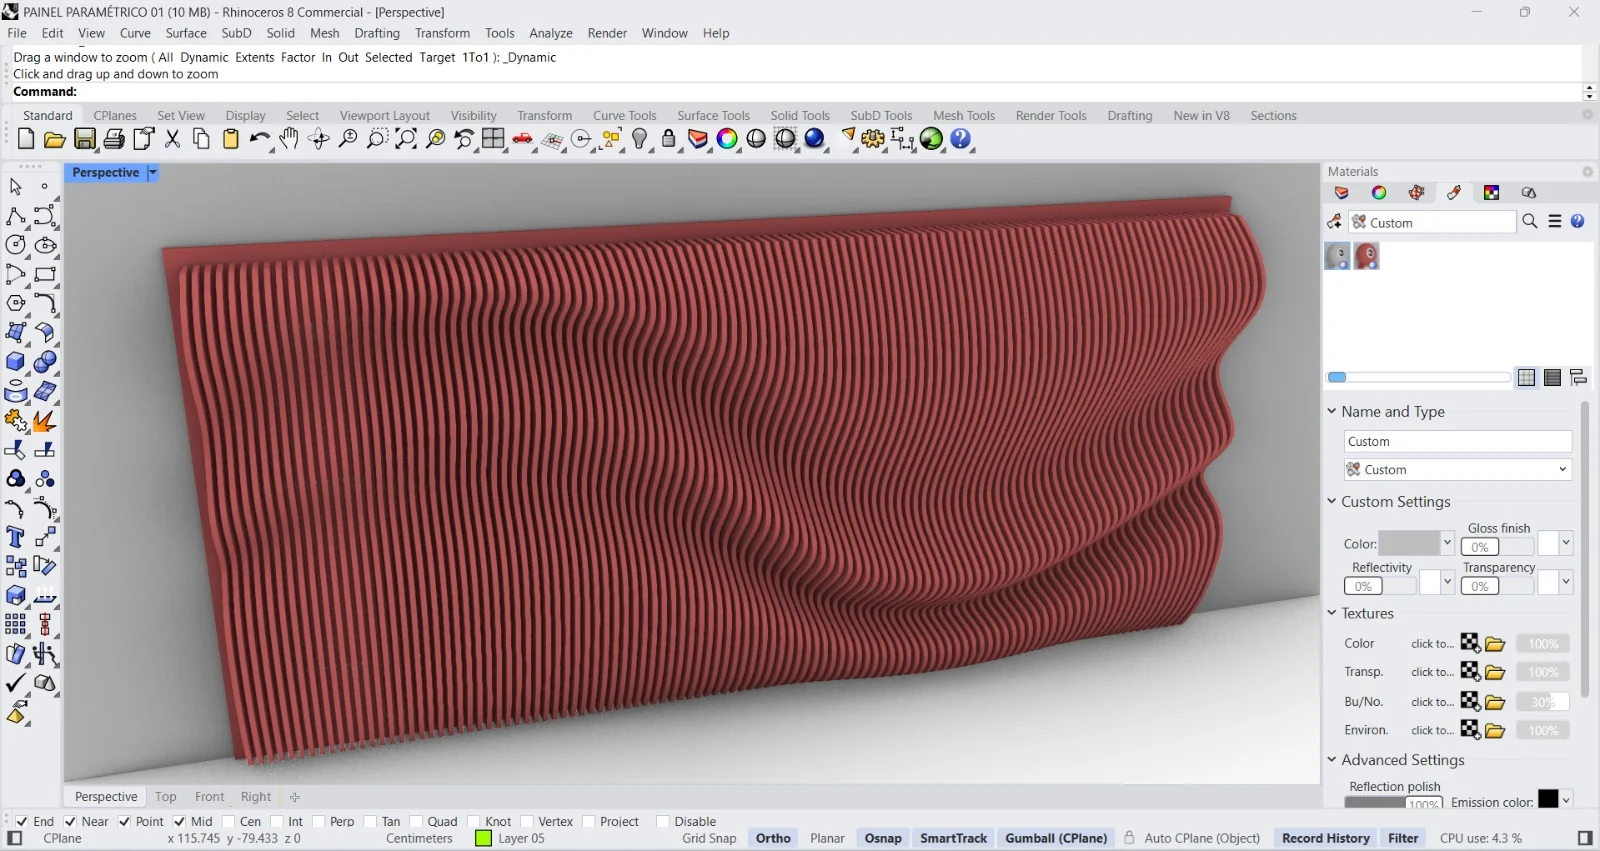Viewport: 1600px width, 851px height.
Task: Open the material type Custom dropdown
Action: (1458, 470)
